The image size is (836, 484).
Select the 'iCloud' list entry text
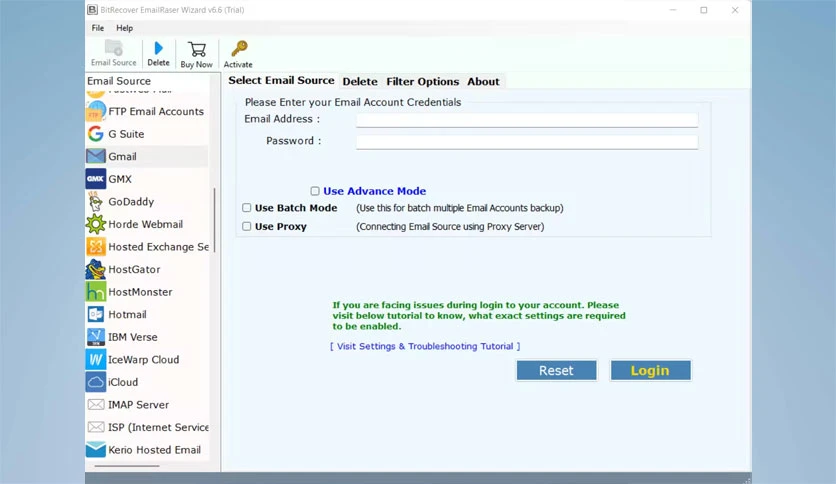click(123, 382)
